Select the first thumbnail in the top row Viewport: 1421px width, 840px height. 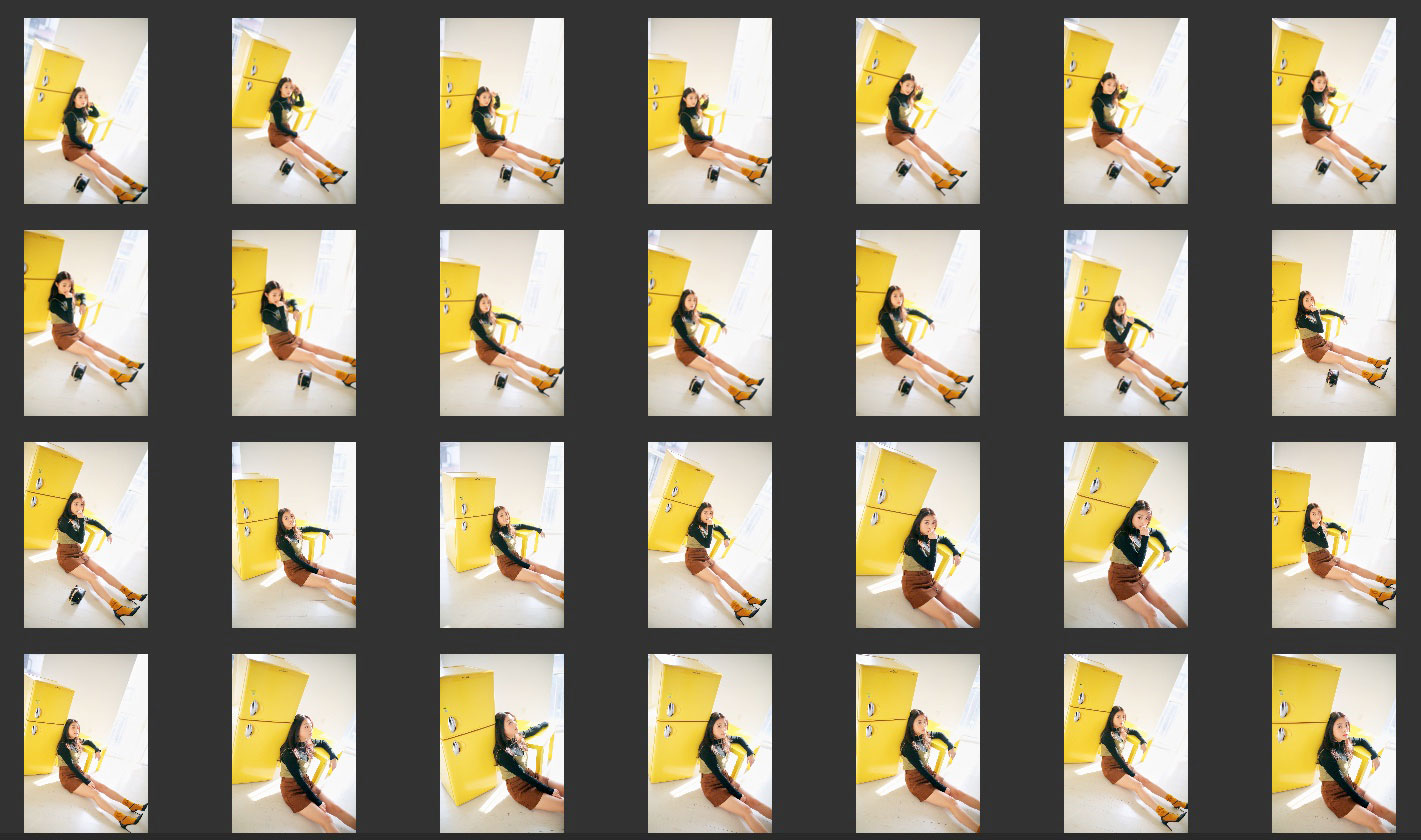[x=86, y=111]
